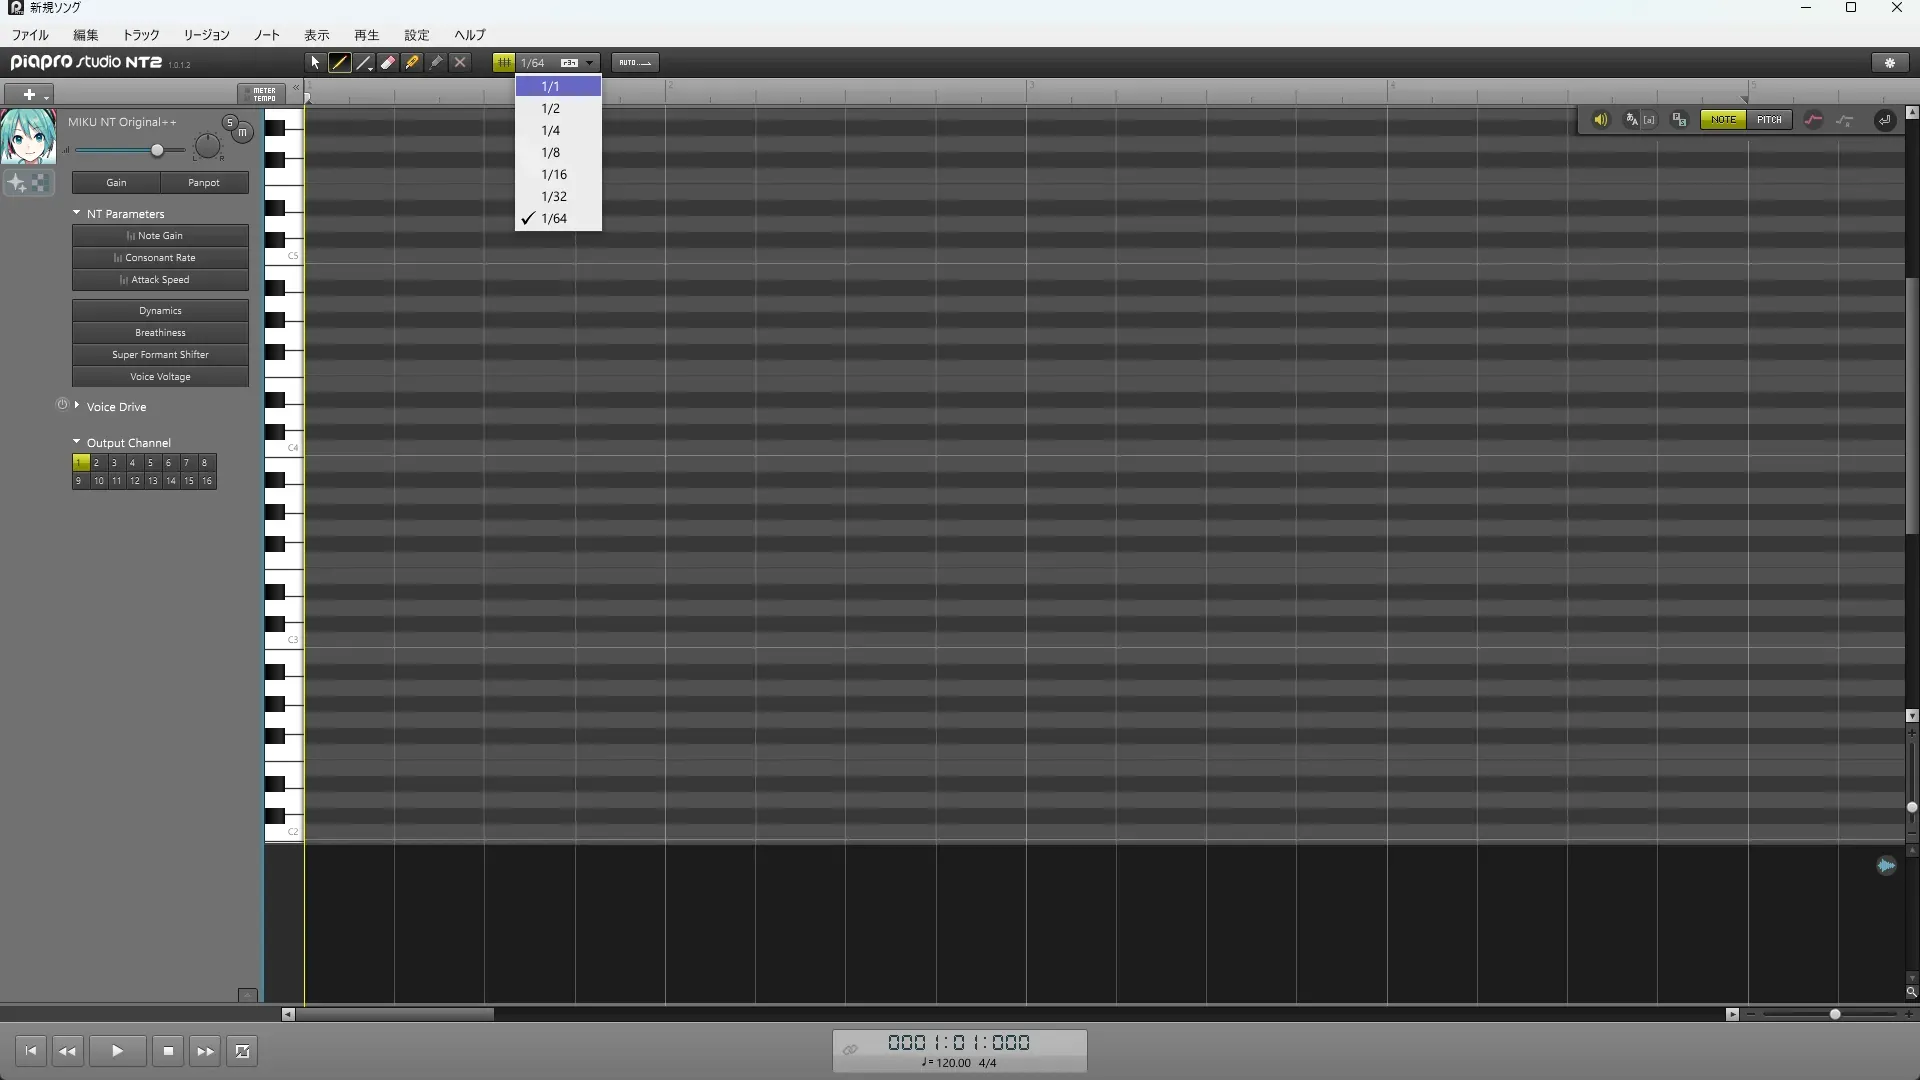The height and width of the screenshot is (1080, 1920).
Task: Collapse the NT Parameters section
Action: coord(77,213)
